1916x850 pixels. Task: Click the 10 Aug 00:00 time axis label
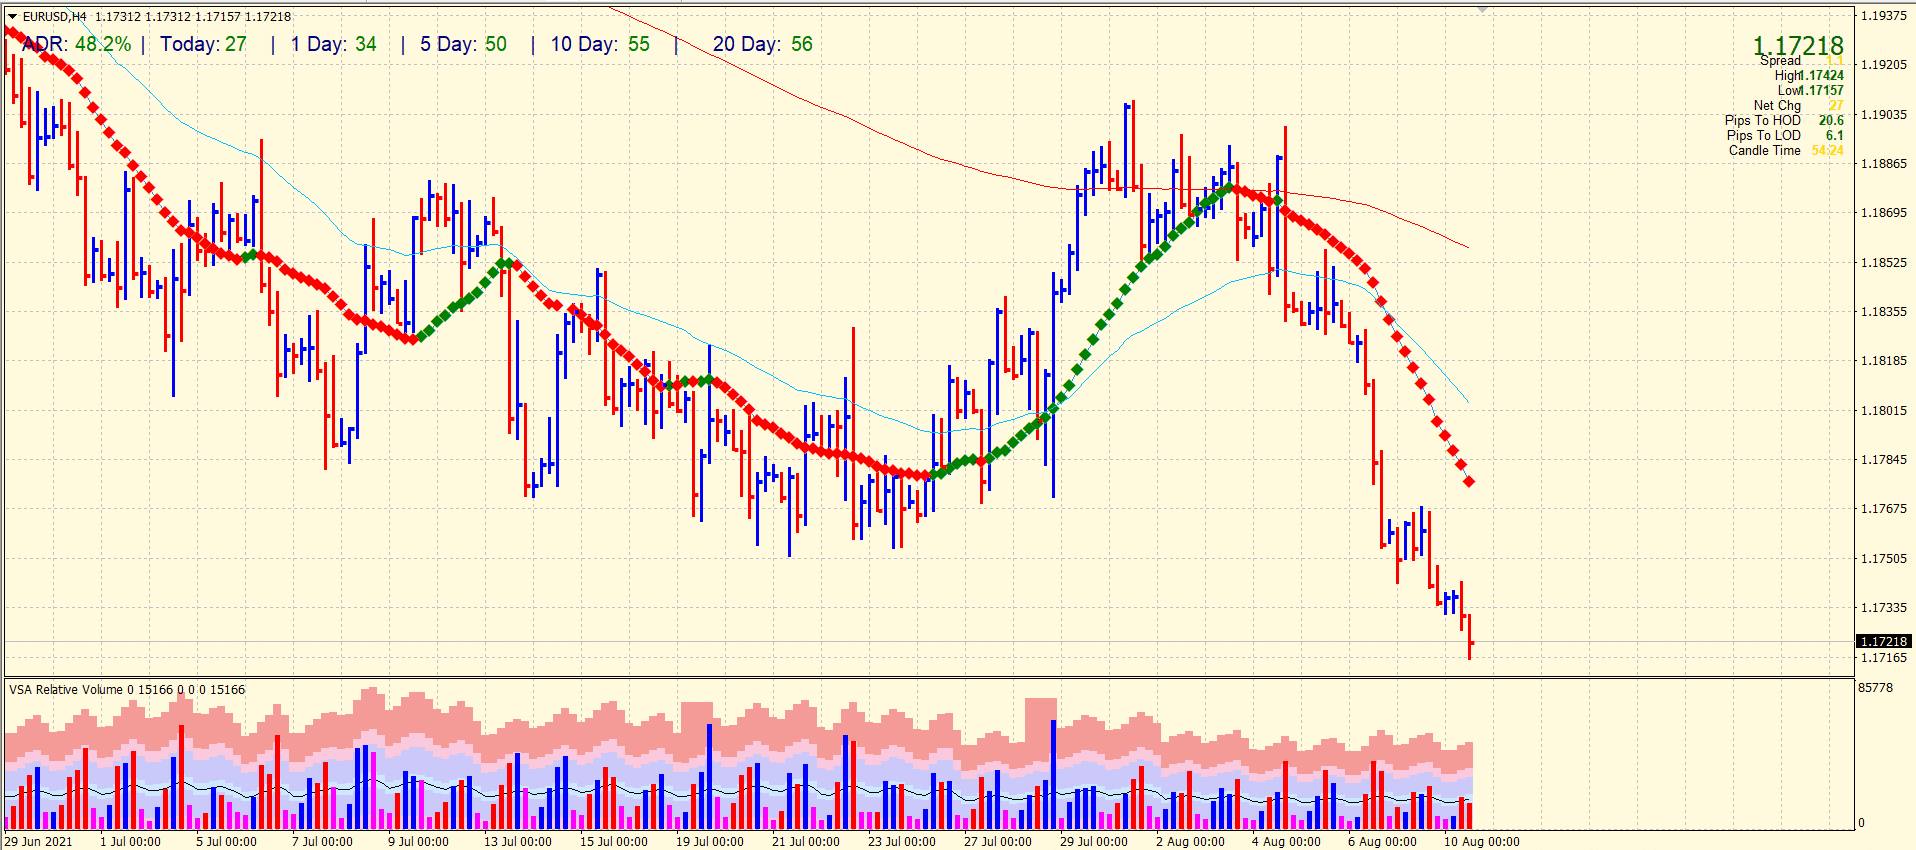(1481, 841)
